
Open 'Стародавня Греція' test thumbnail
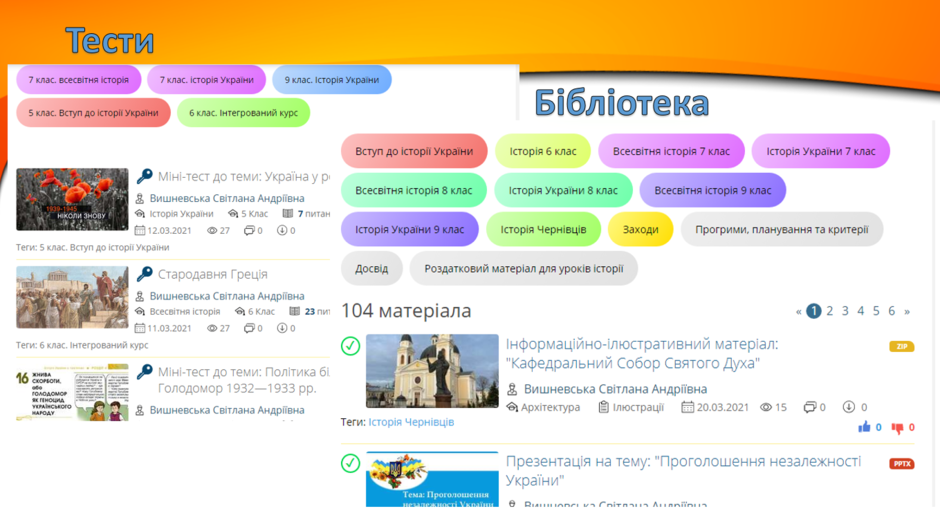tap(72, 297)
